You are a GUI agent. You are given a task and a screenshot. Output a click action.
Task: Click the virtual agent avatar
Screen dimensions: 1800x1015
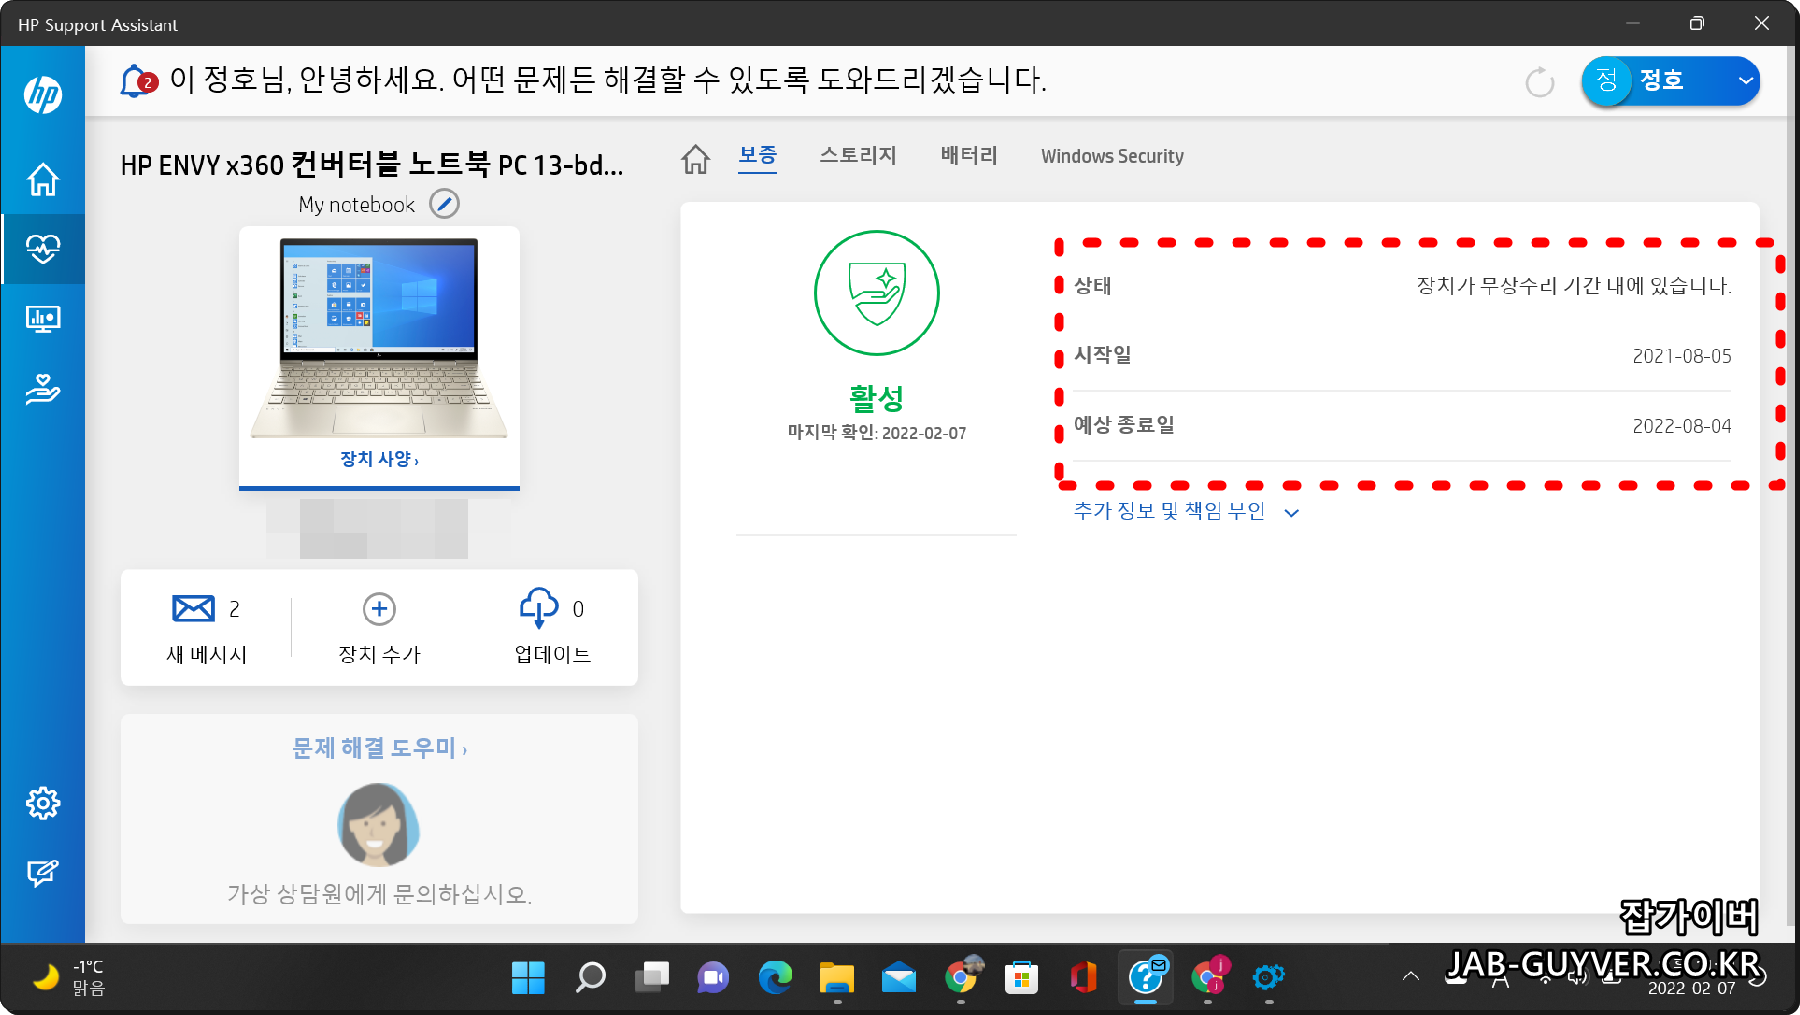378,825
